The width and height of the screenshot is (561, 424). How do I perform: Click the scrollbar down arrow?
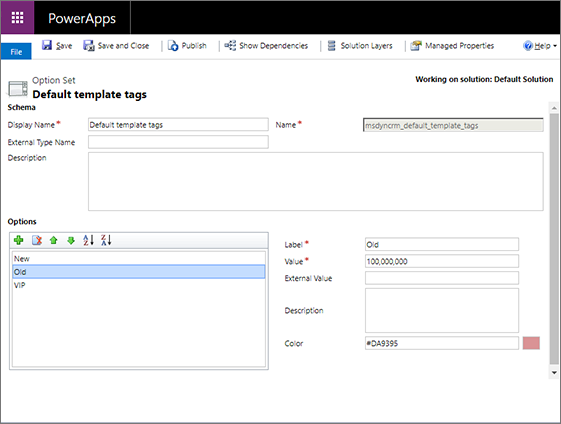coord(554,372)
